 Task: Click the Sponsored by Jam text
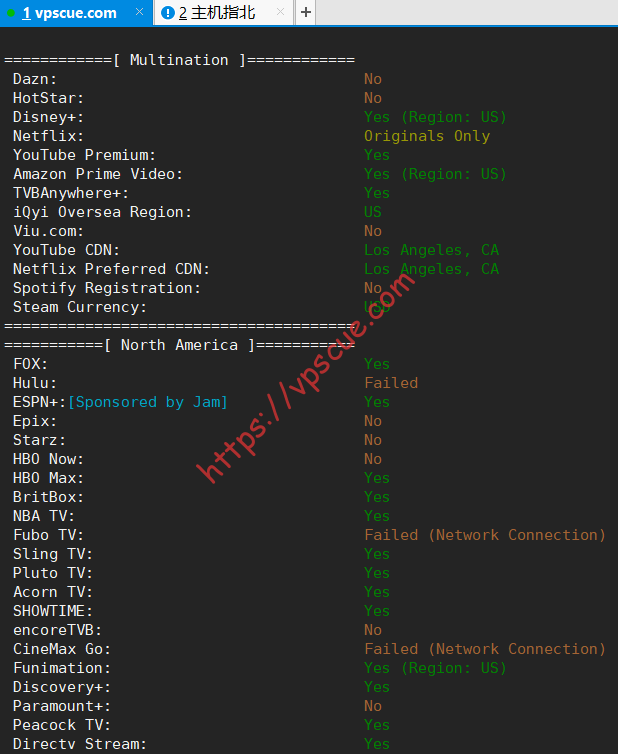(148, 402)
